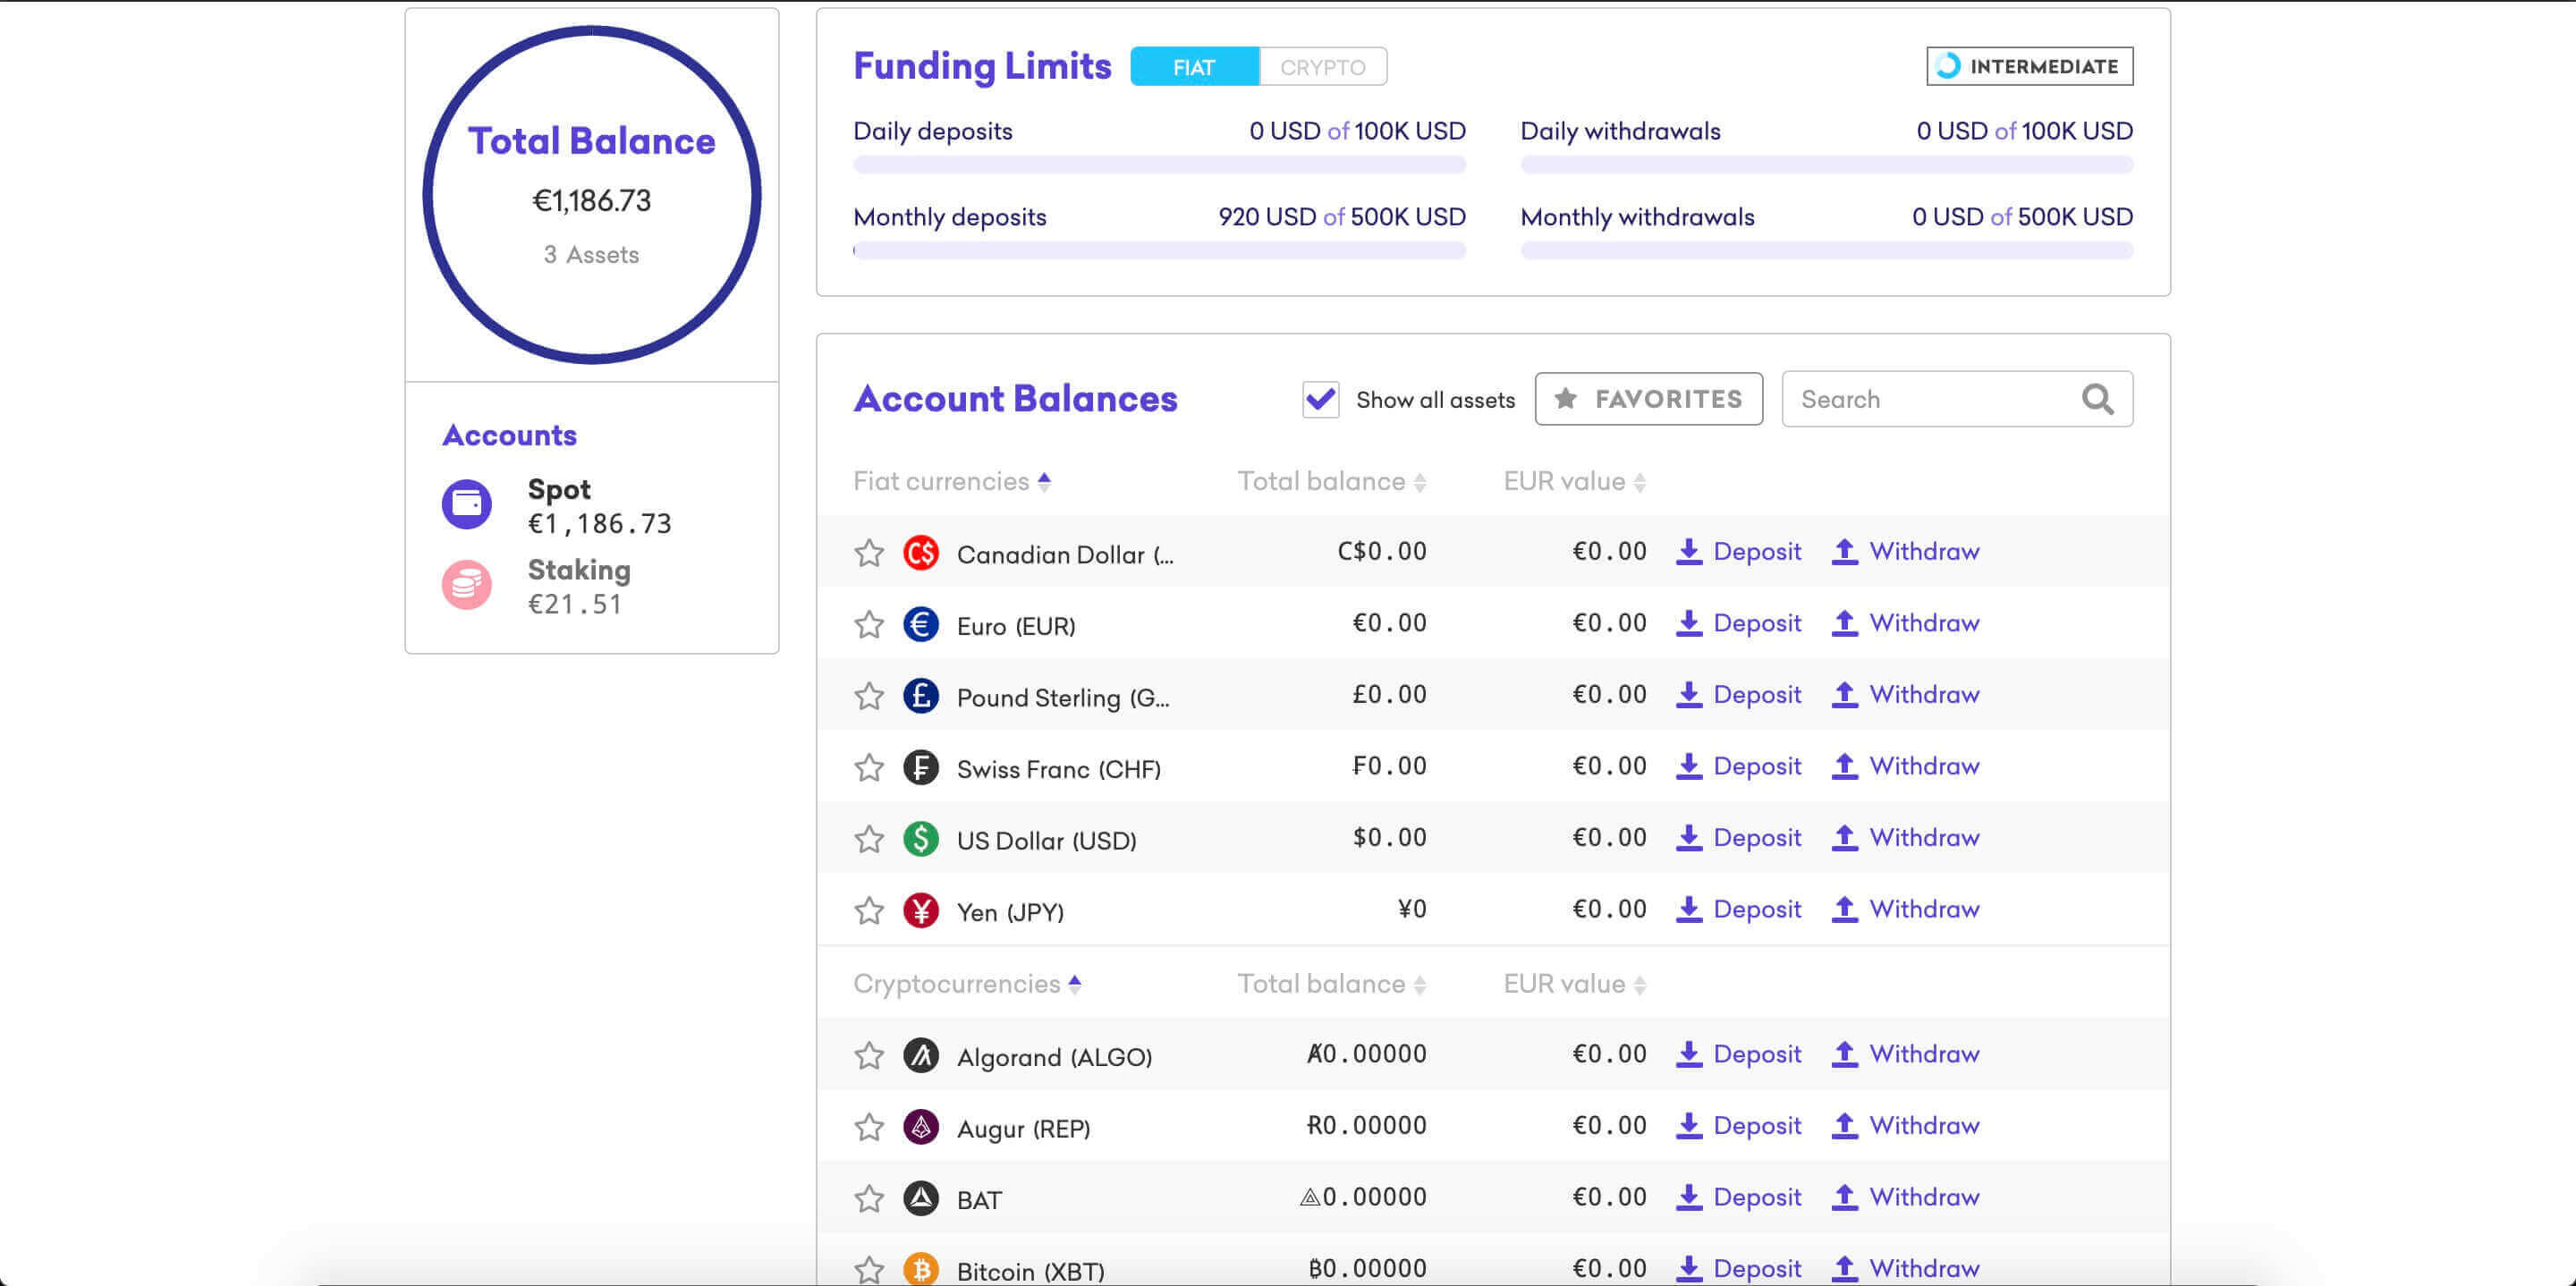The height and width of the screenshot is (1286, 2576).
Task: Switch funding limits to CRYPTO tab
Action: click(1322, 67)
